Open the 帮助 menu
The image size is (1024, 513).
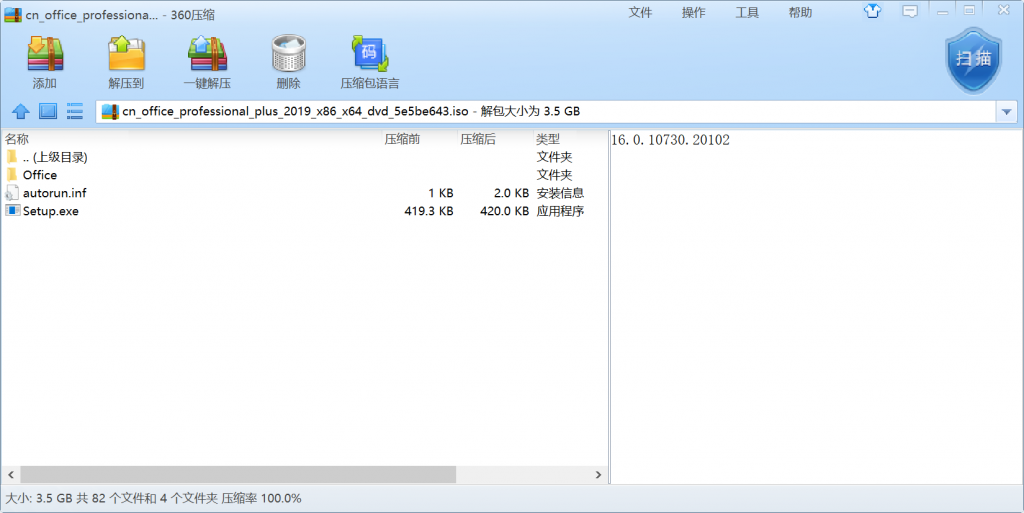pos(800,12)
